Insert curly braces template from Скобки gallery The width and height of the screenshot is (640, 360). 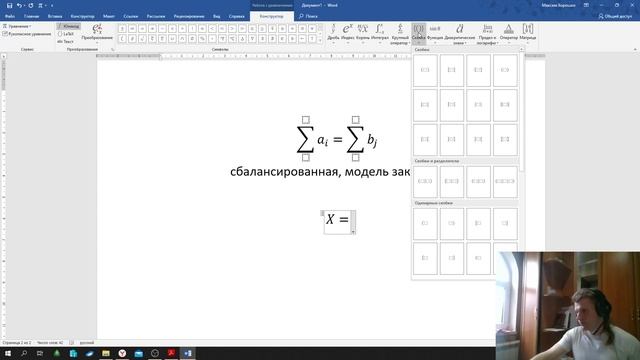pyautogui.click(x=478, y=70)
